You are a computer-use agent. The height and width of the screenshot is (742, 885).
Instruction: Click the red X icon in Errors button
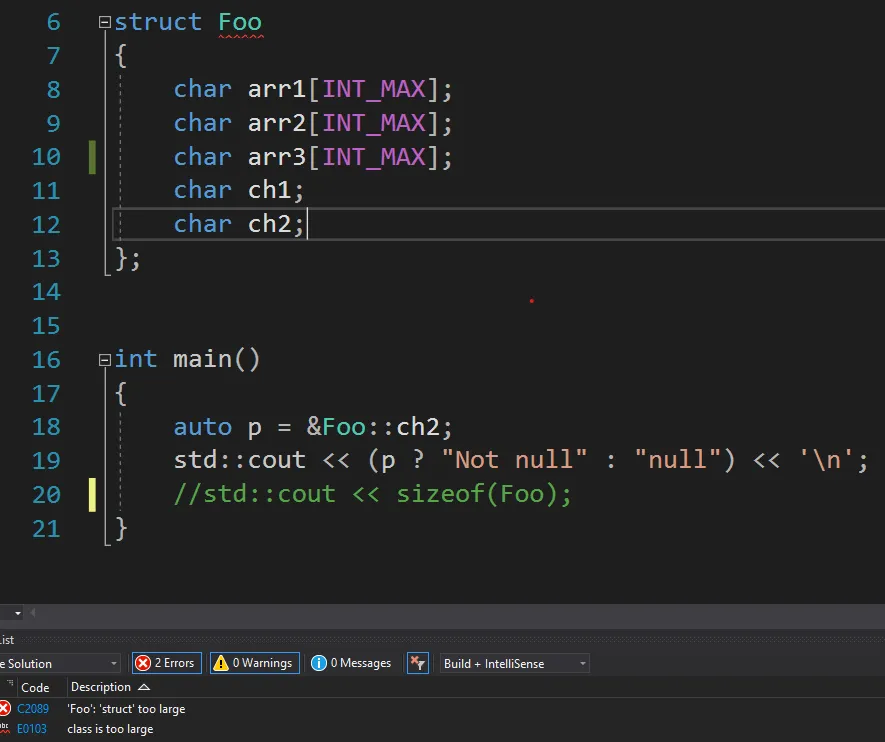click(143, 663)
